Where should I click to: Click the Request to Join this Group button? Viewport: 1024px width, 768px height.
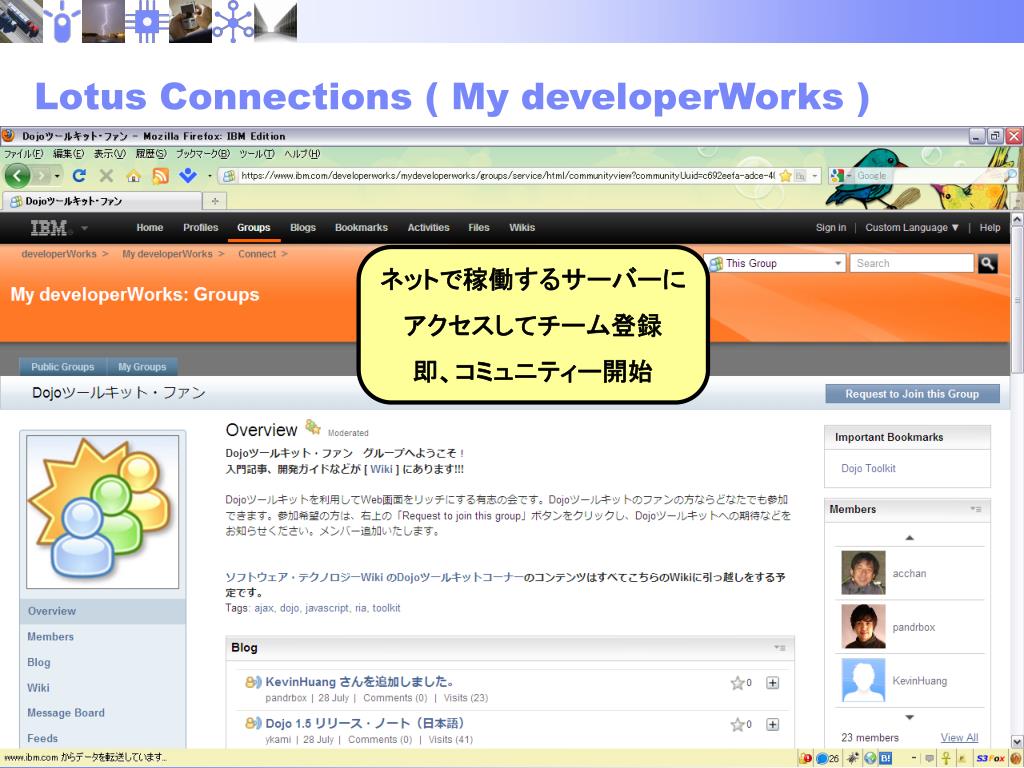(912, 394)
